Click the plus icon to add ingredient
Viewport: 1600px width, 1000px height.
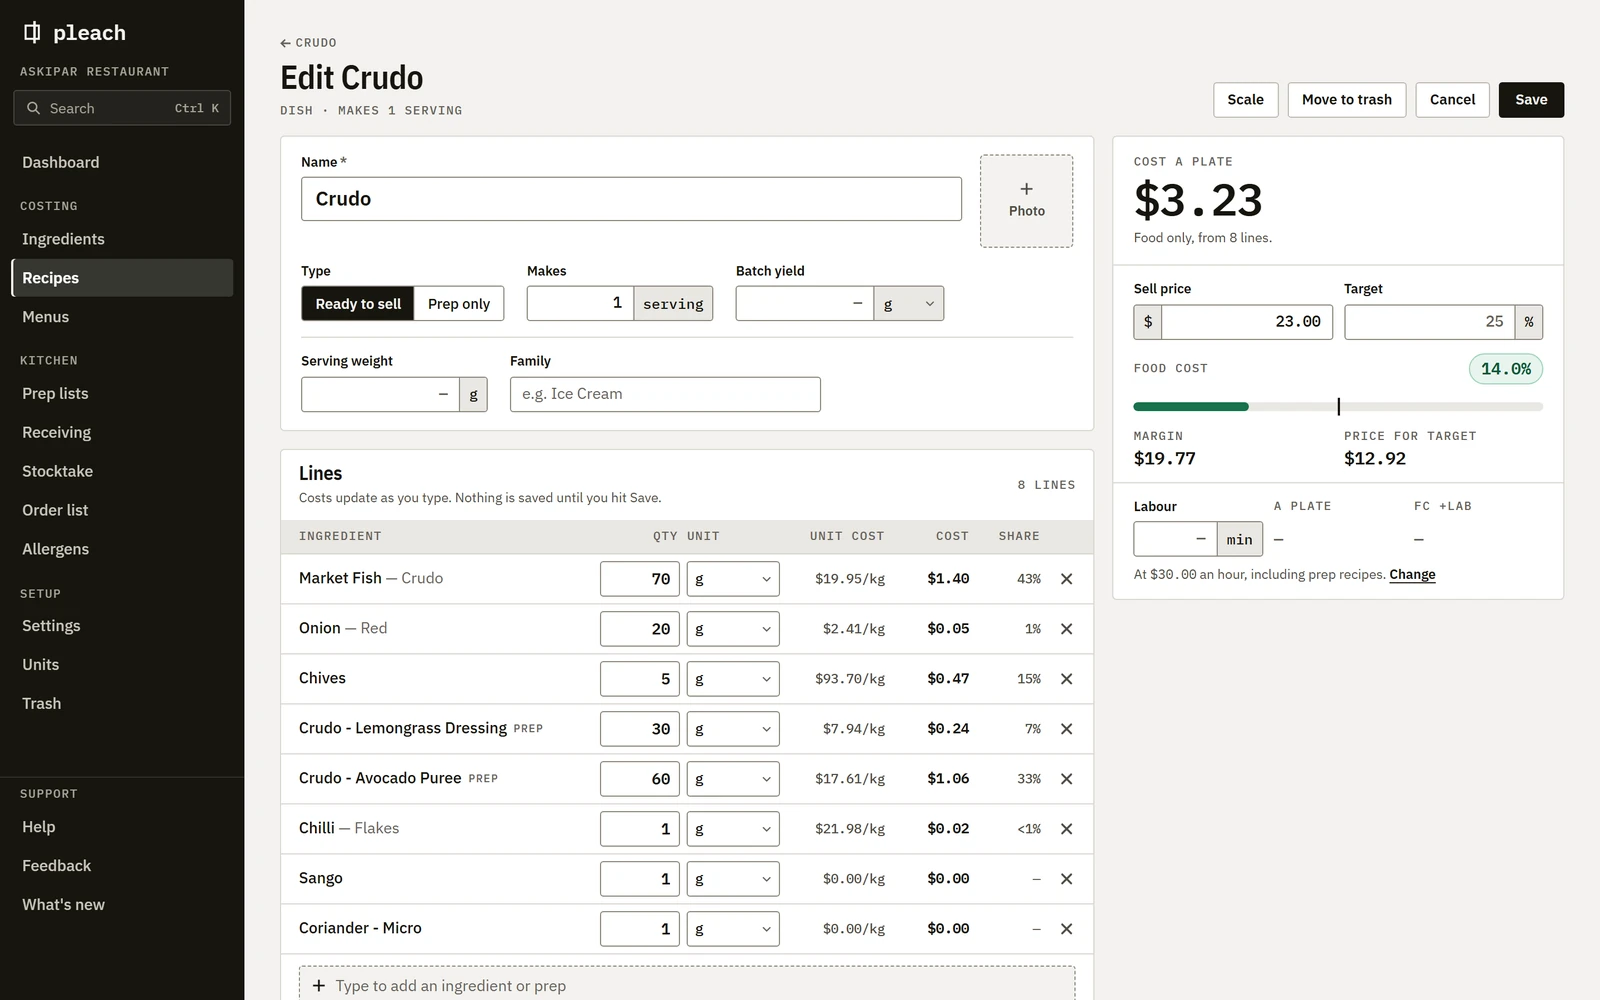click(319, 986)
